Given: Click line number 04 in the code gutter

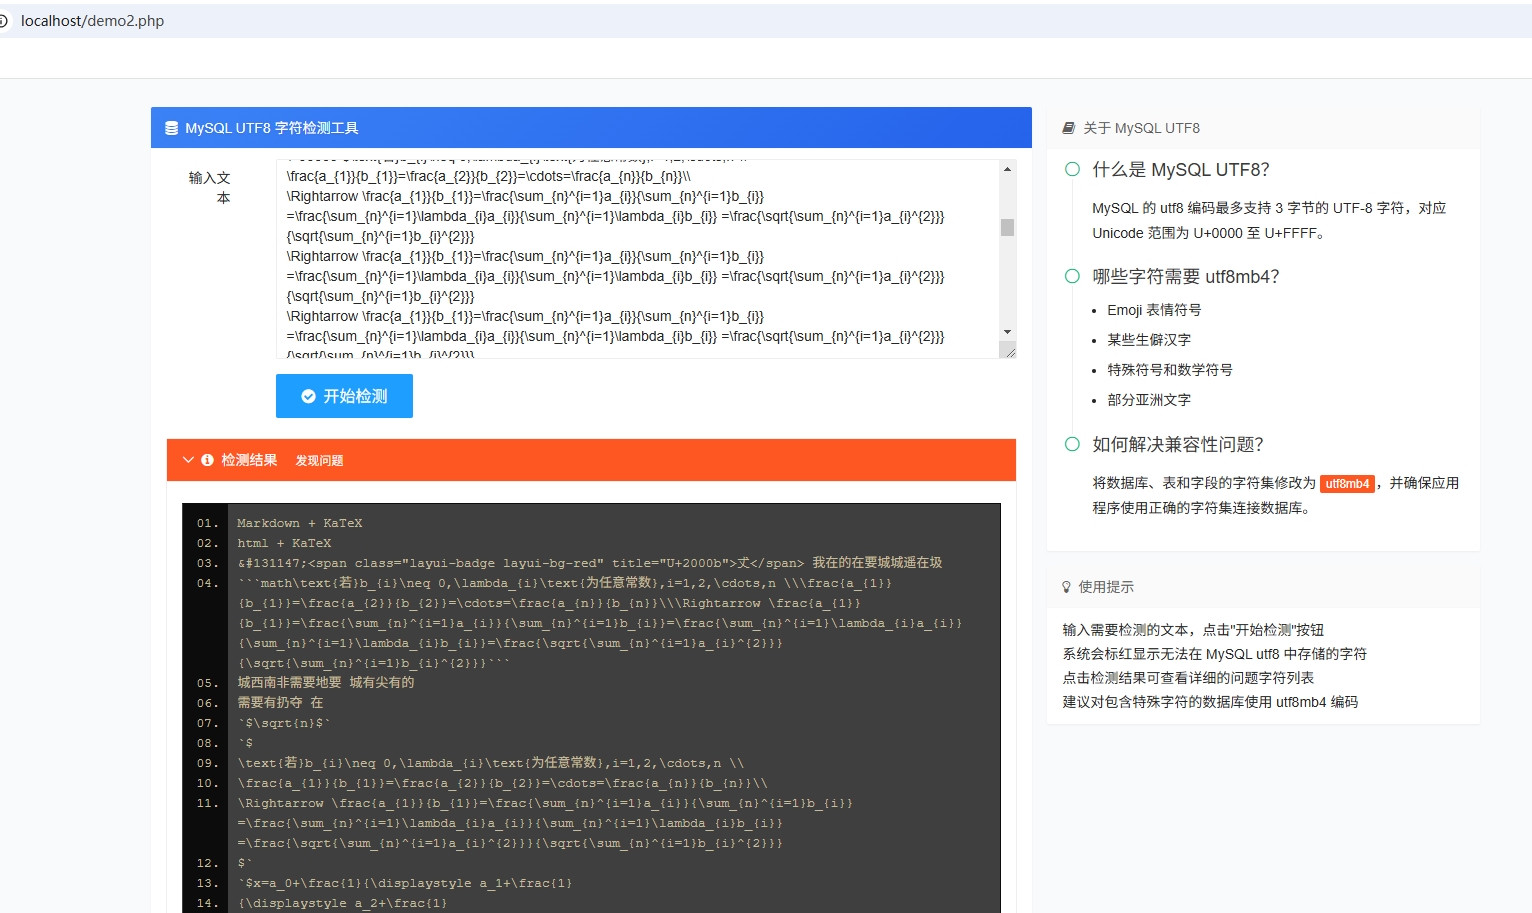Looking at the screenshot, I should pos(207,583).
